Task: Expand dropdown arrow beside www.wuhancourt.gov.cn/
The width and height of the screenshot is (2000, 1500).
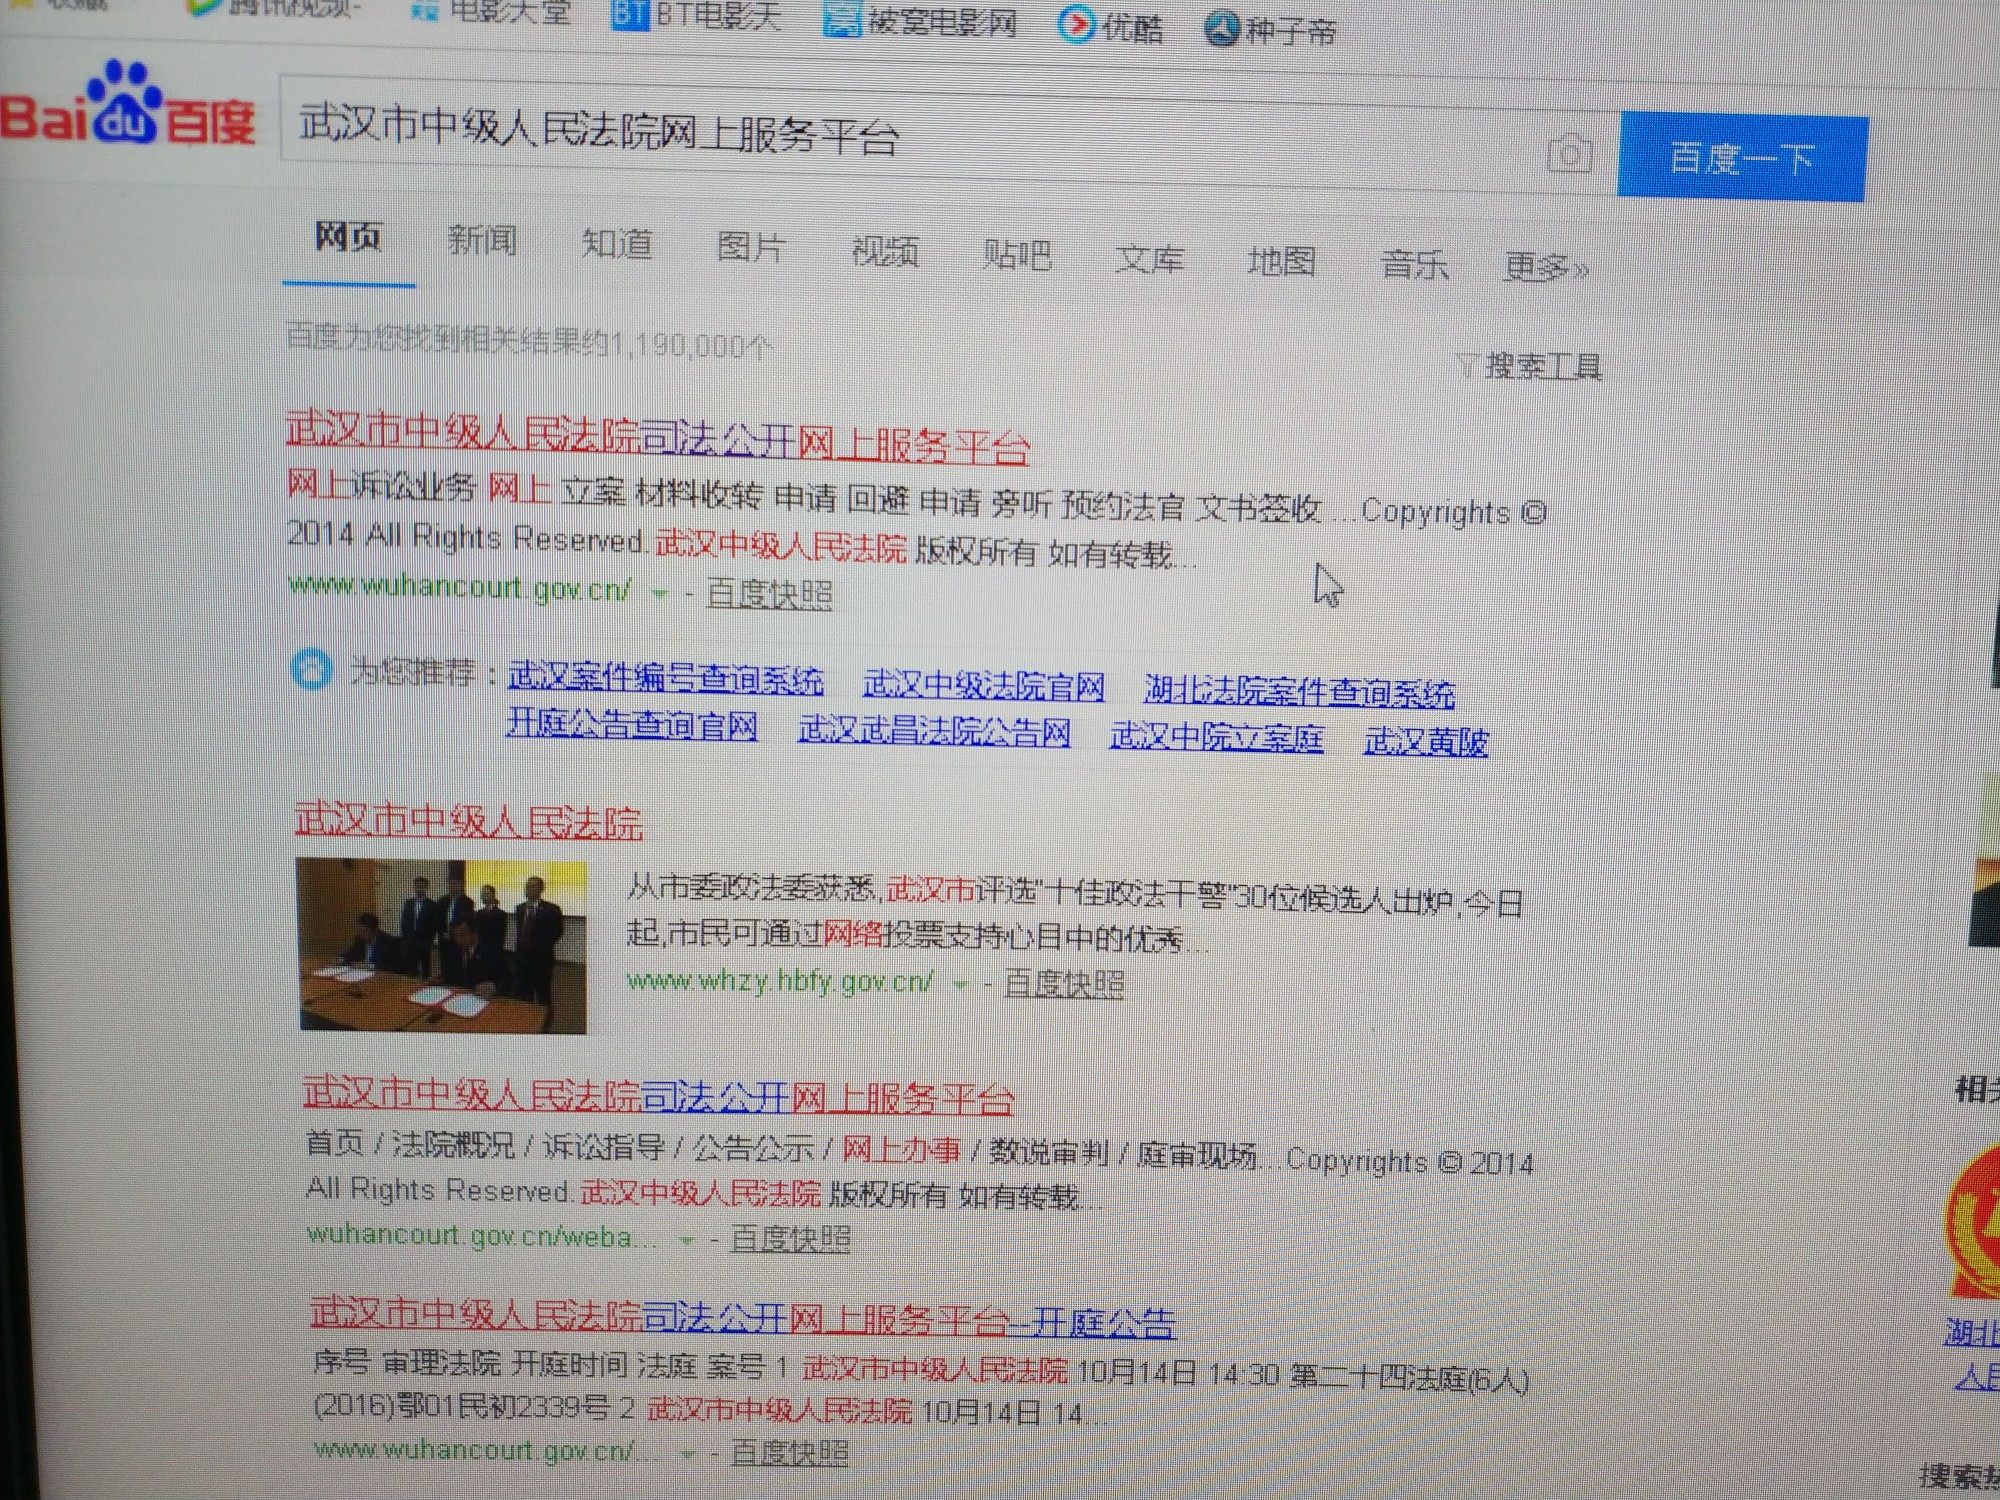Action: click(x=659, y=593)
